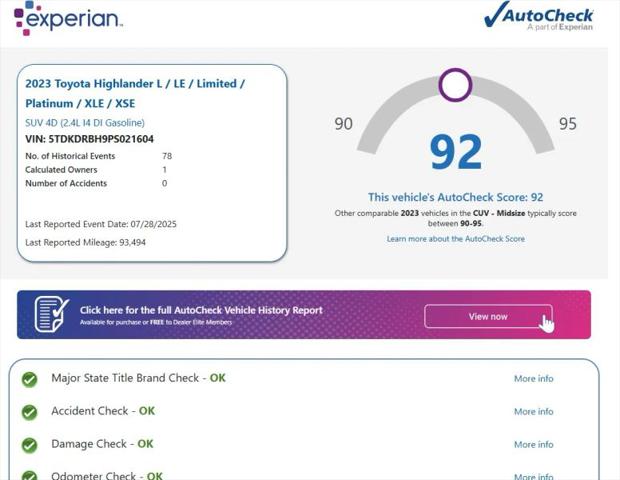Click No. of Historical Events value 78
The height and width of the screenshot is (480, 620).
point(167,156)
